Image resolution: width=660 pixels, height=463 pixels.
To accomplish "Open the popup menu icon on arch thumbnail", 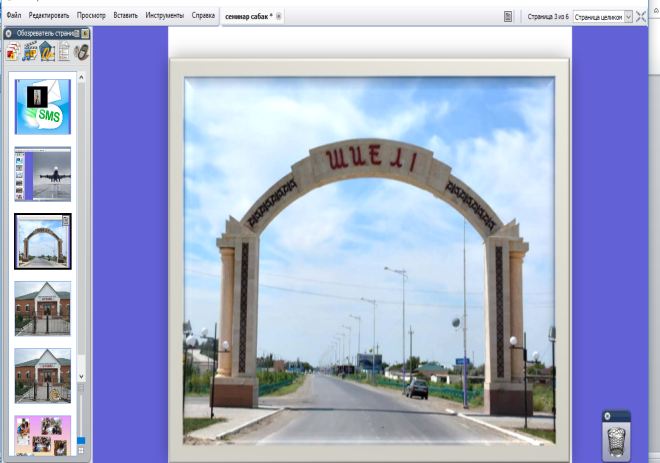I will point(66,220).
